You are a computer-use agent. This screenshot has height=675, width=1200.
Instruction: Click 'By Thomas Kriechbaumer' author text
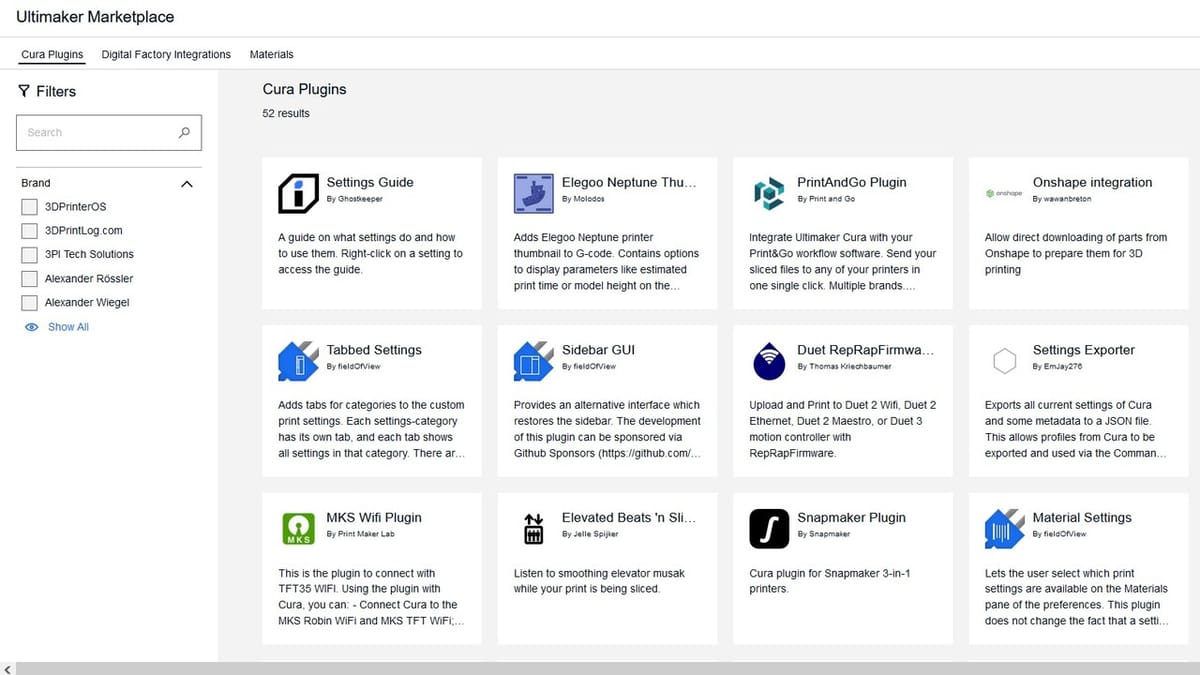click(844, 367)
